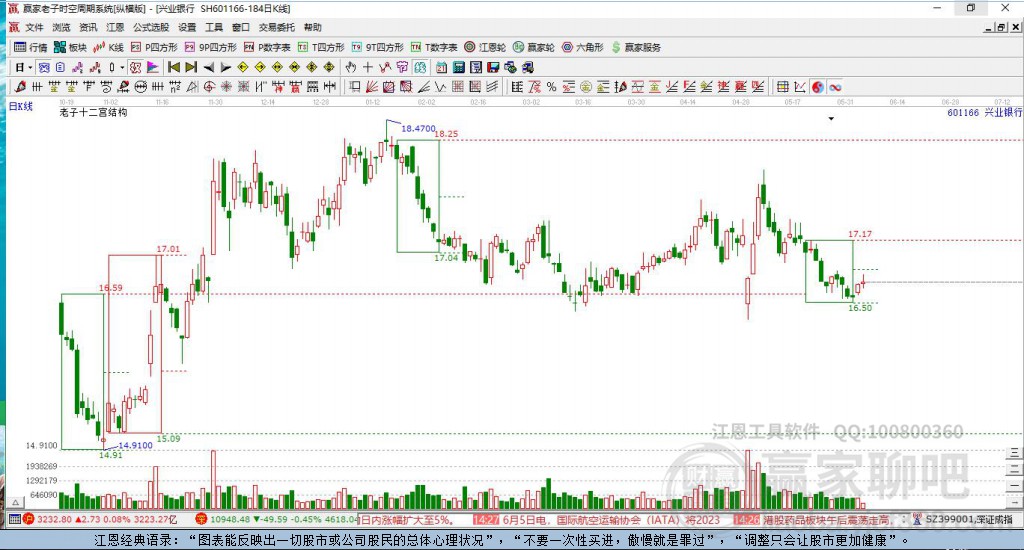Click the black right arrow icon
Screen dimensions: 1024x550
click(225, 67)
